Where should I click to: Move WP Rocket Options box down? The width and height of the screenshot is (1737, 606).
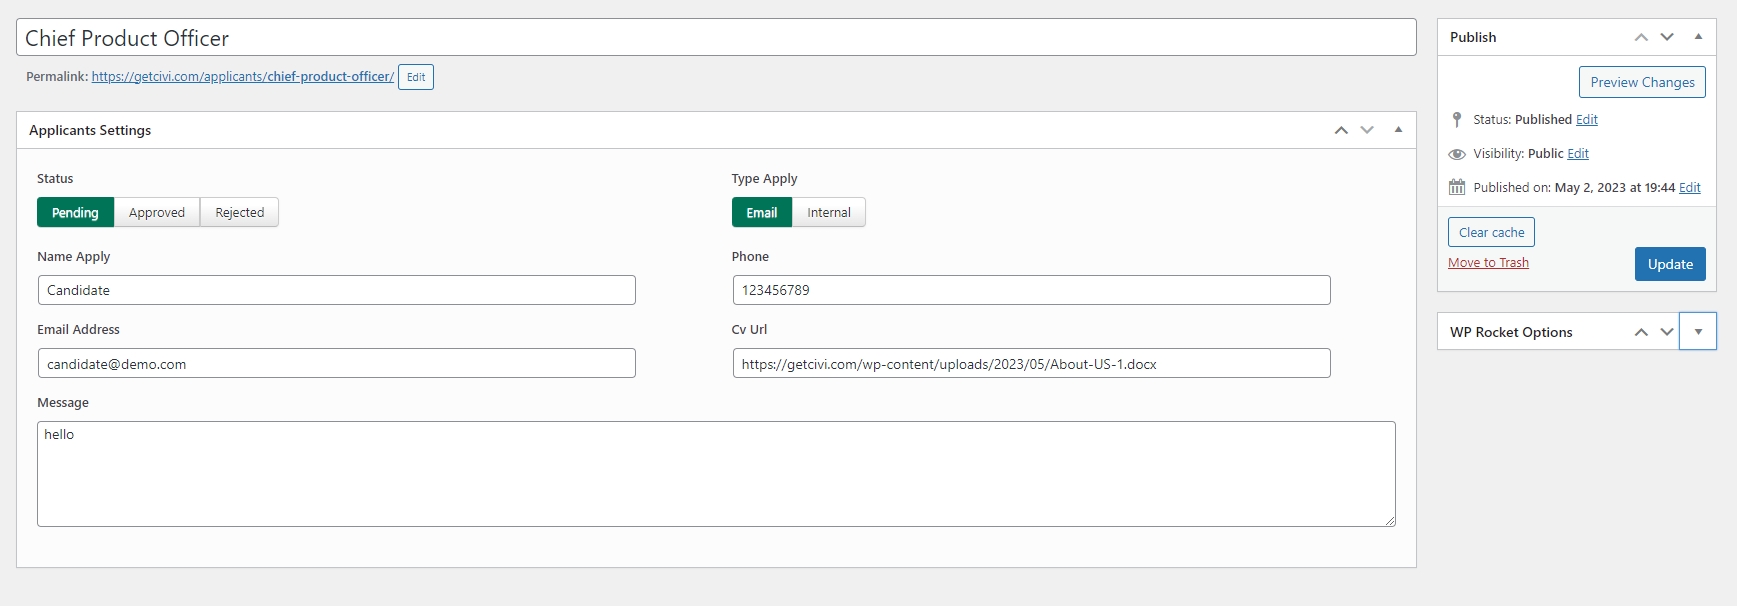point(1667,332)
